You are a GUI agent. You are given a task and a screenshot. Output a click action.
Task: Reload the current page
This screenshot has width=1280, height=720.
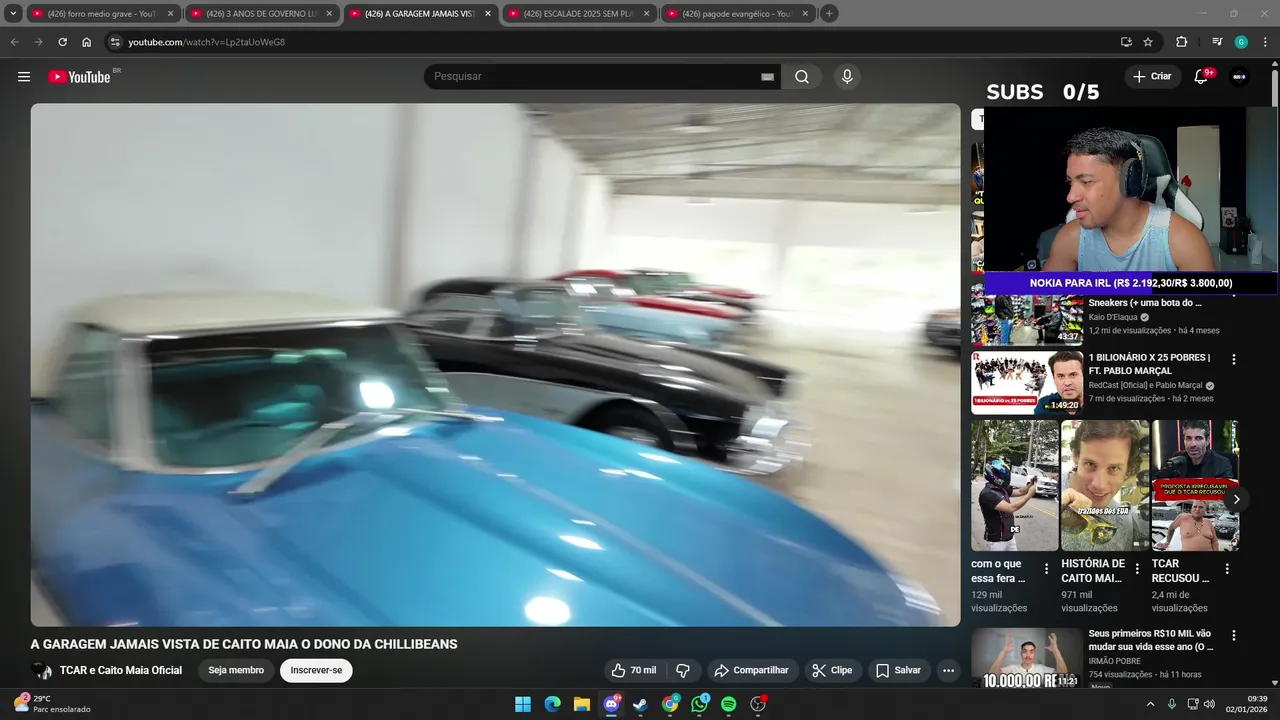coord(62,42)
